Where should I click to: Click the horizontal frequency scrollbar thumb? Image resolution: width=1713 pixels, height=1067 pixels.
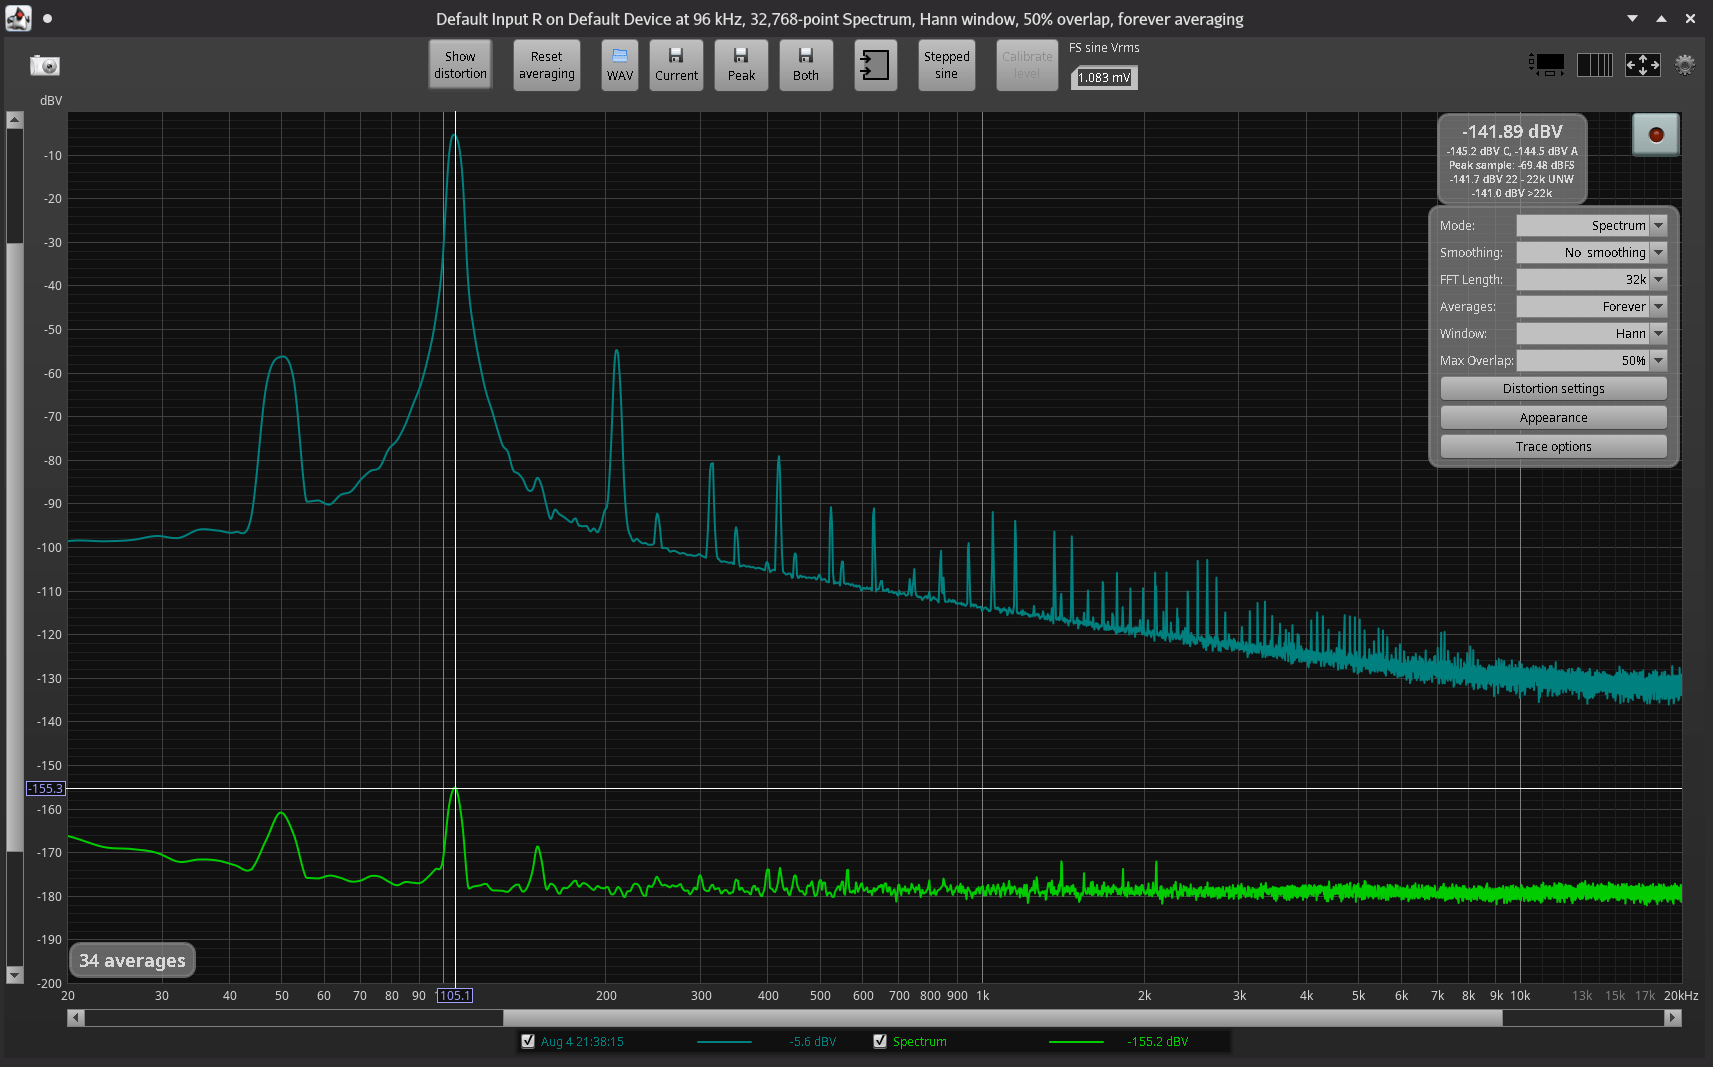[x=1002, y=1018]
